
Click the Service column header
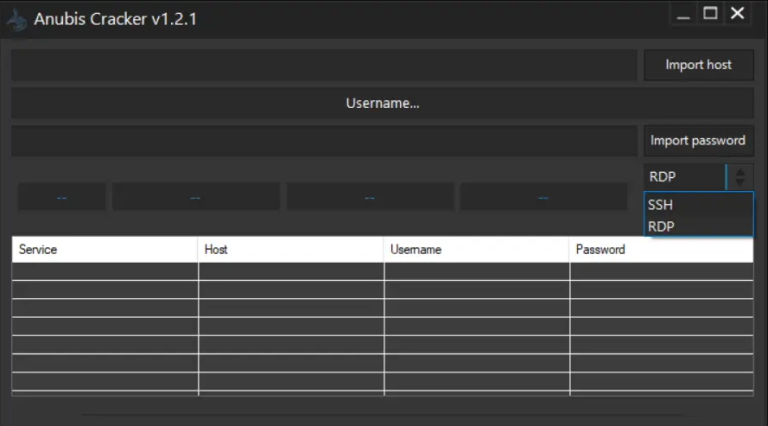click(x=105, y=250)
